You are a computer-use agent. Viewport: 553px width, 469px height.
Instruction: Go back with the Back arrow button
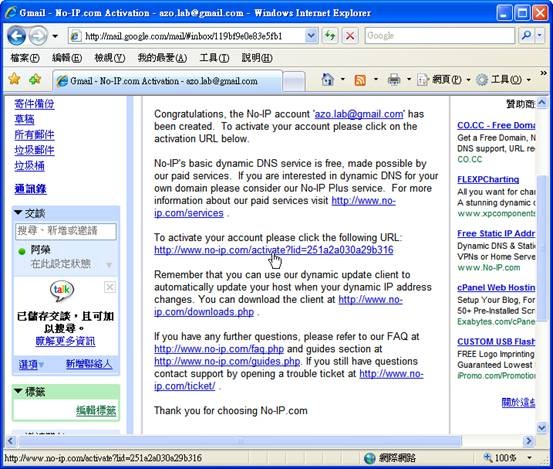16,36
